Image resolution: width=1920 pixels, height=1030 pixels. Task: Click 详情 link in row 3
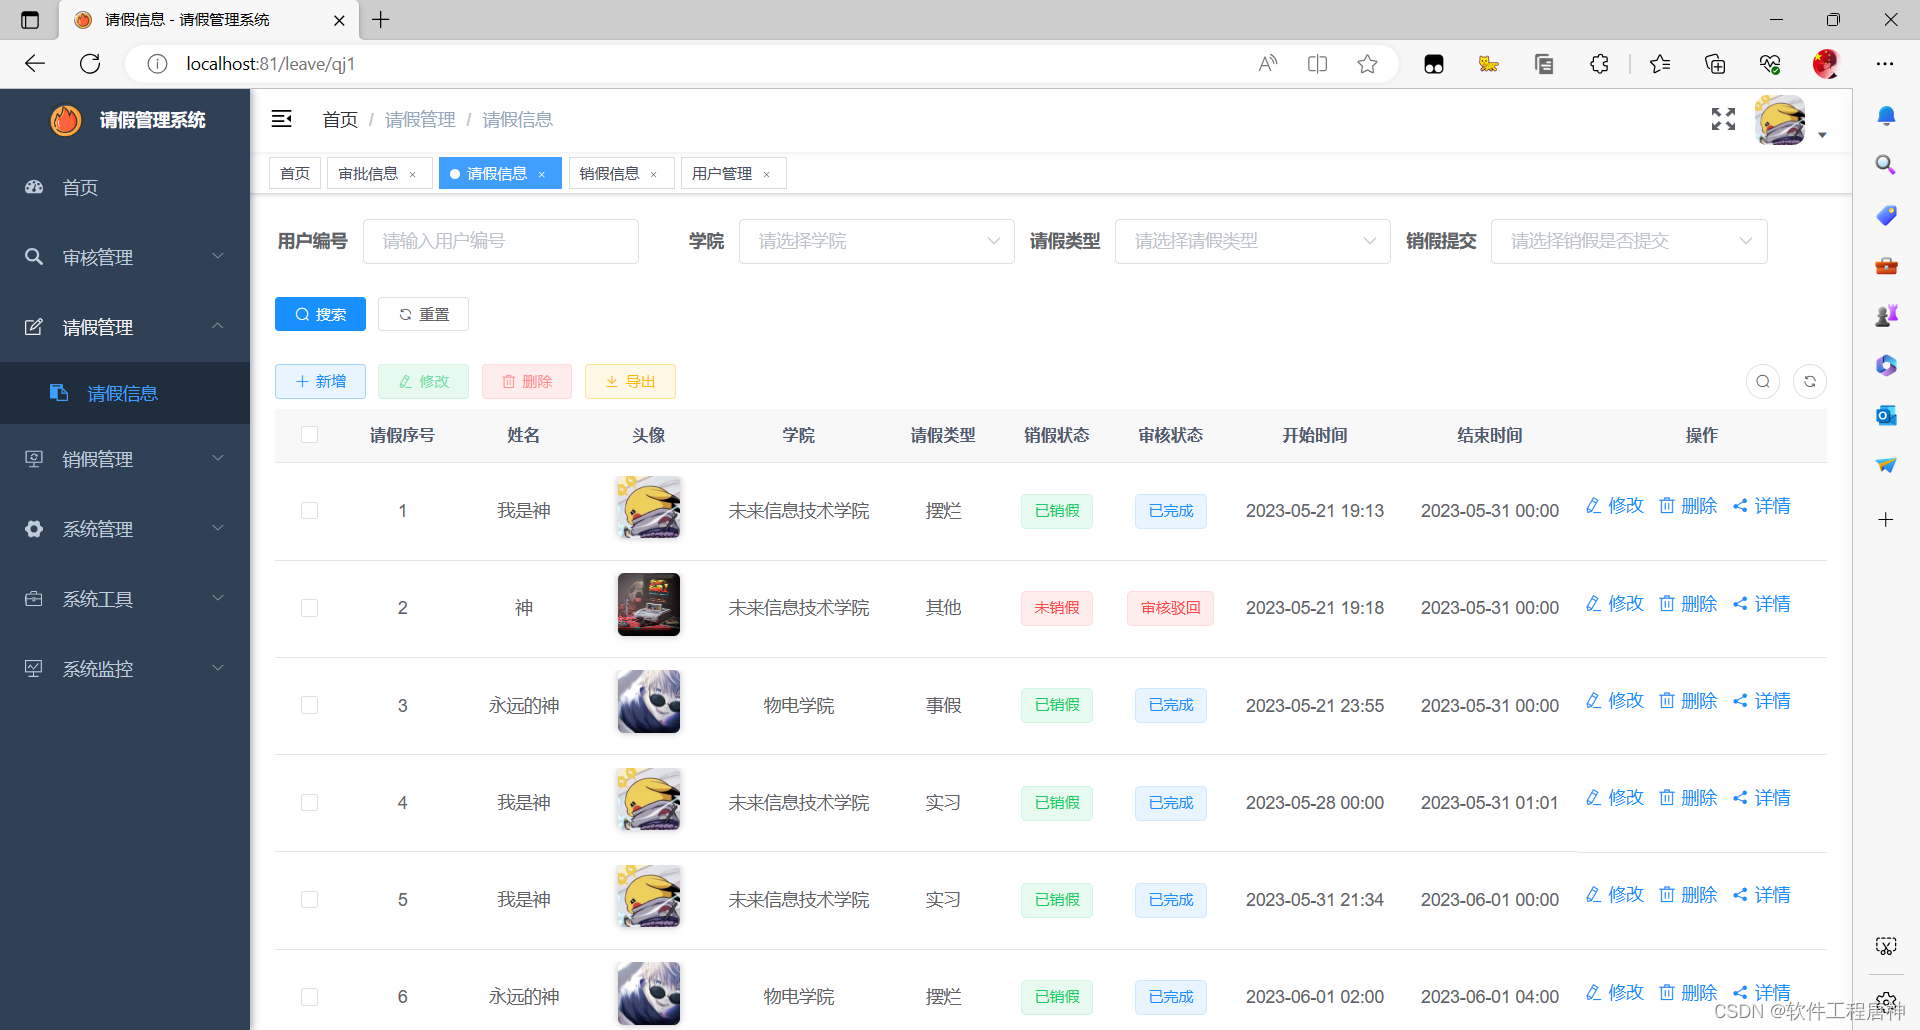1762,701
